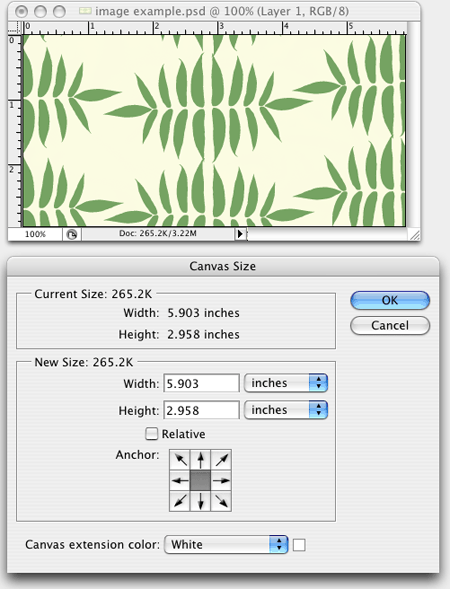
Task: Select the top-center anchor arrow
Action: pyautogui.click(x=201, y=460)
